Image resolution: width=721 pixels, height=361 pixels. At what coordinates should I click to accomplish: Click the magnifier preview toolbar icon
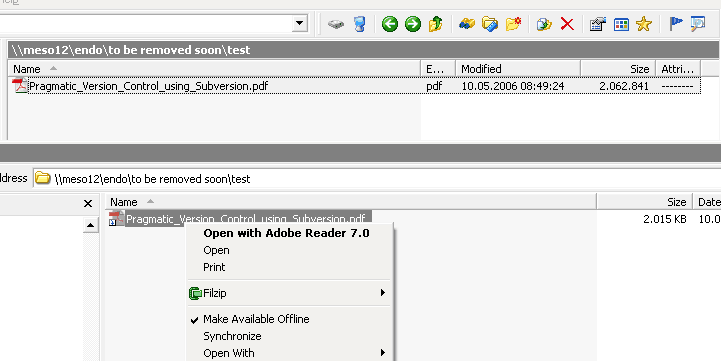(x=698, y=24)
